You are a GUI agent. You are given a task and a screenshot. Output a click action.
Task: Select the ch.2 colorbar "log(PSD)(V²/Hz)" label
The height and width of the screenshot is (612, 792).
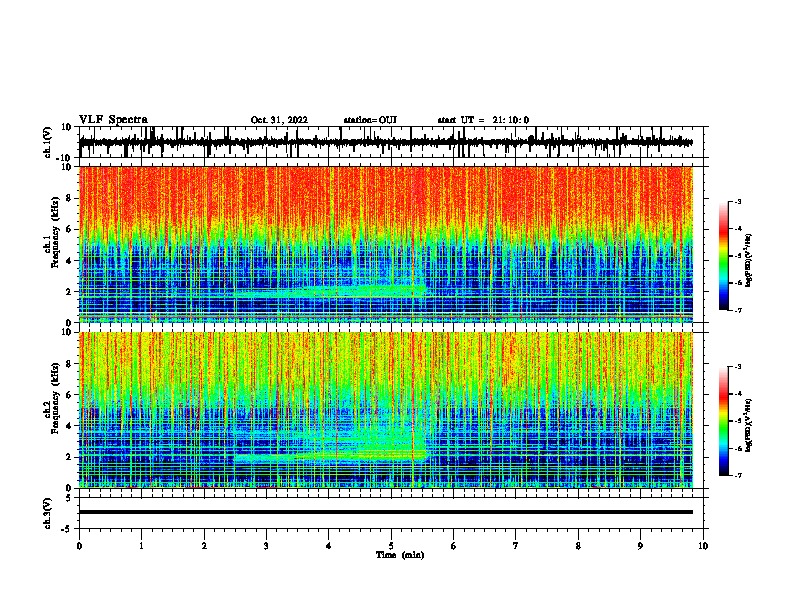[749, 425]
